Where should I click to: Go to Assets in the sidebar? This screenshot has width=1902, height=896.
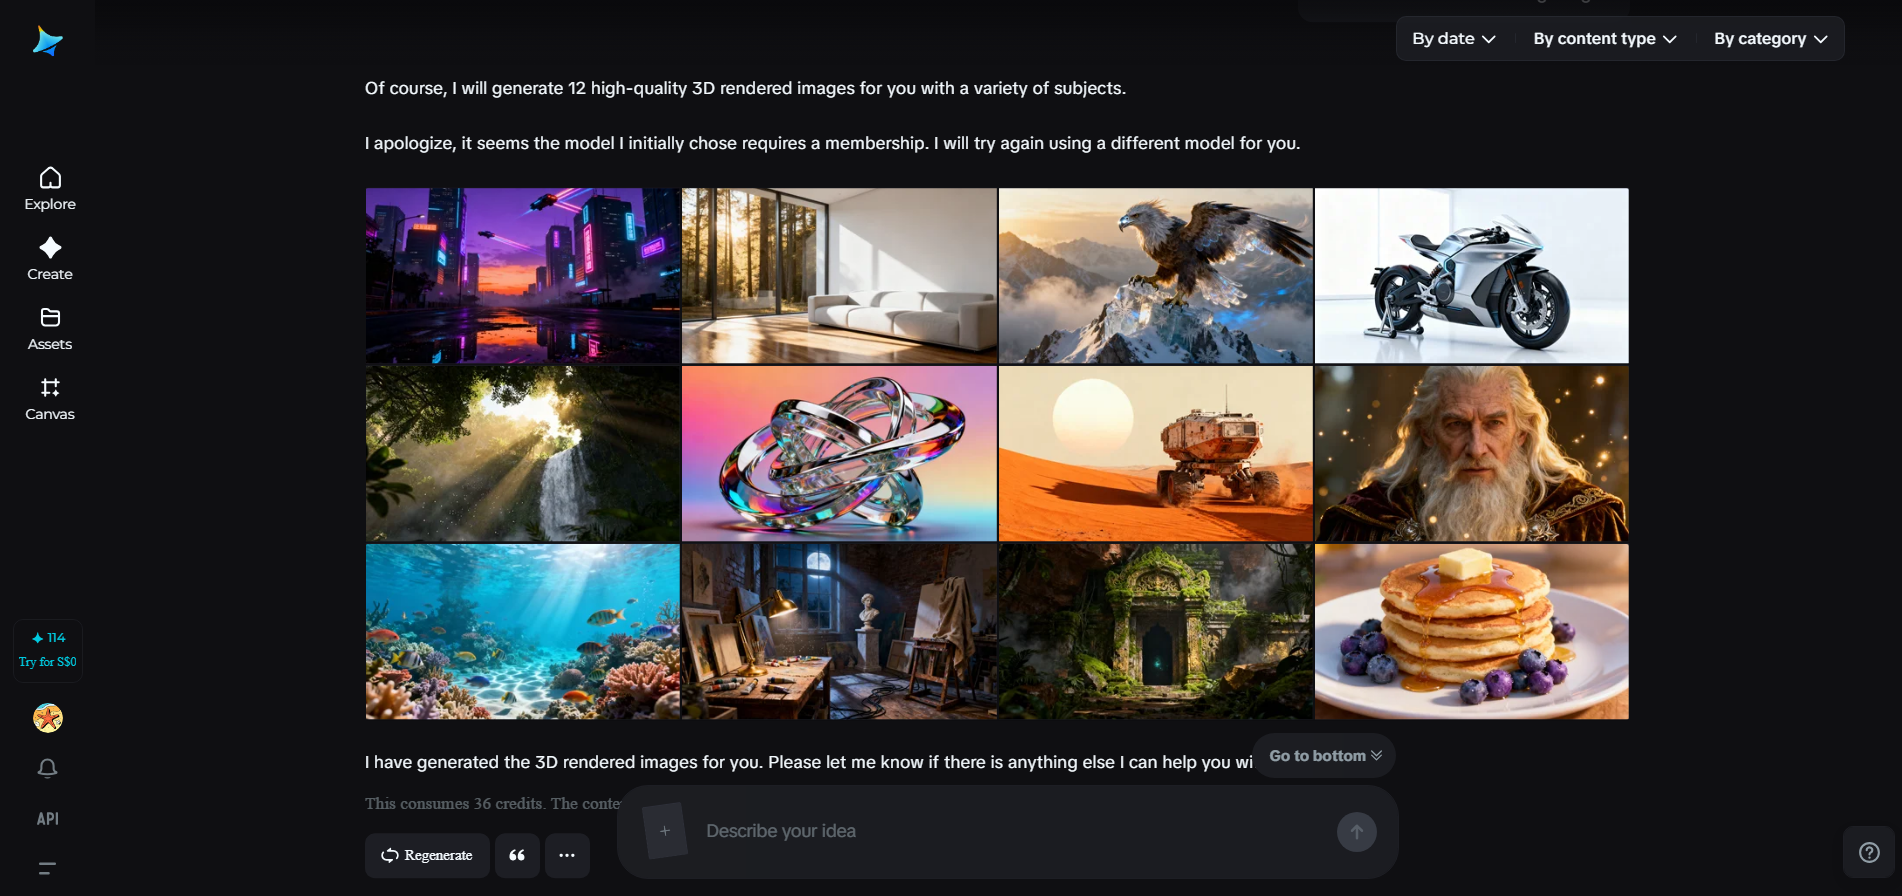tap(50, 329)
